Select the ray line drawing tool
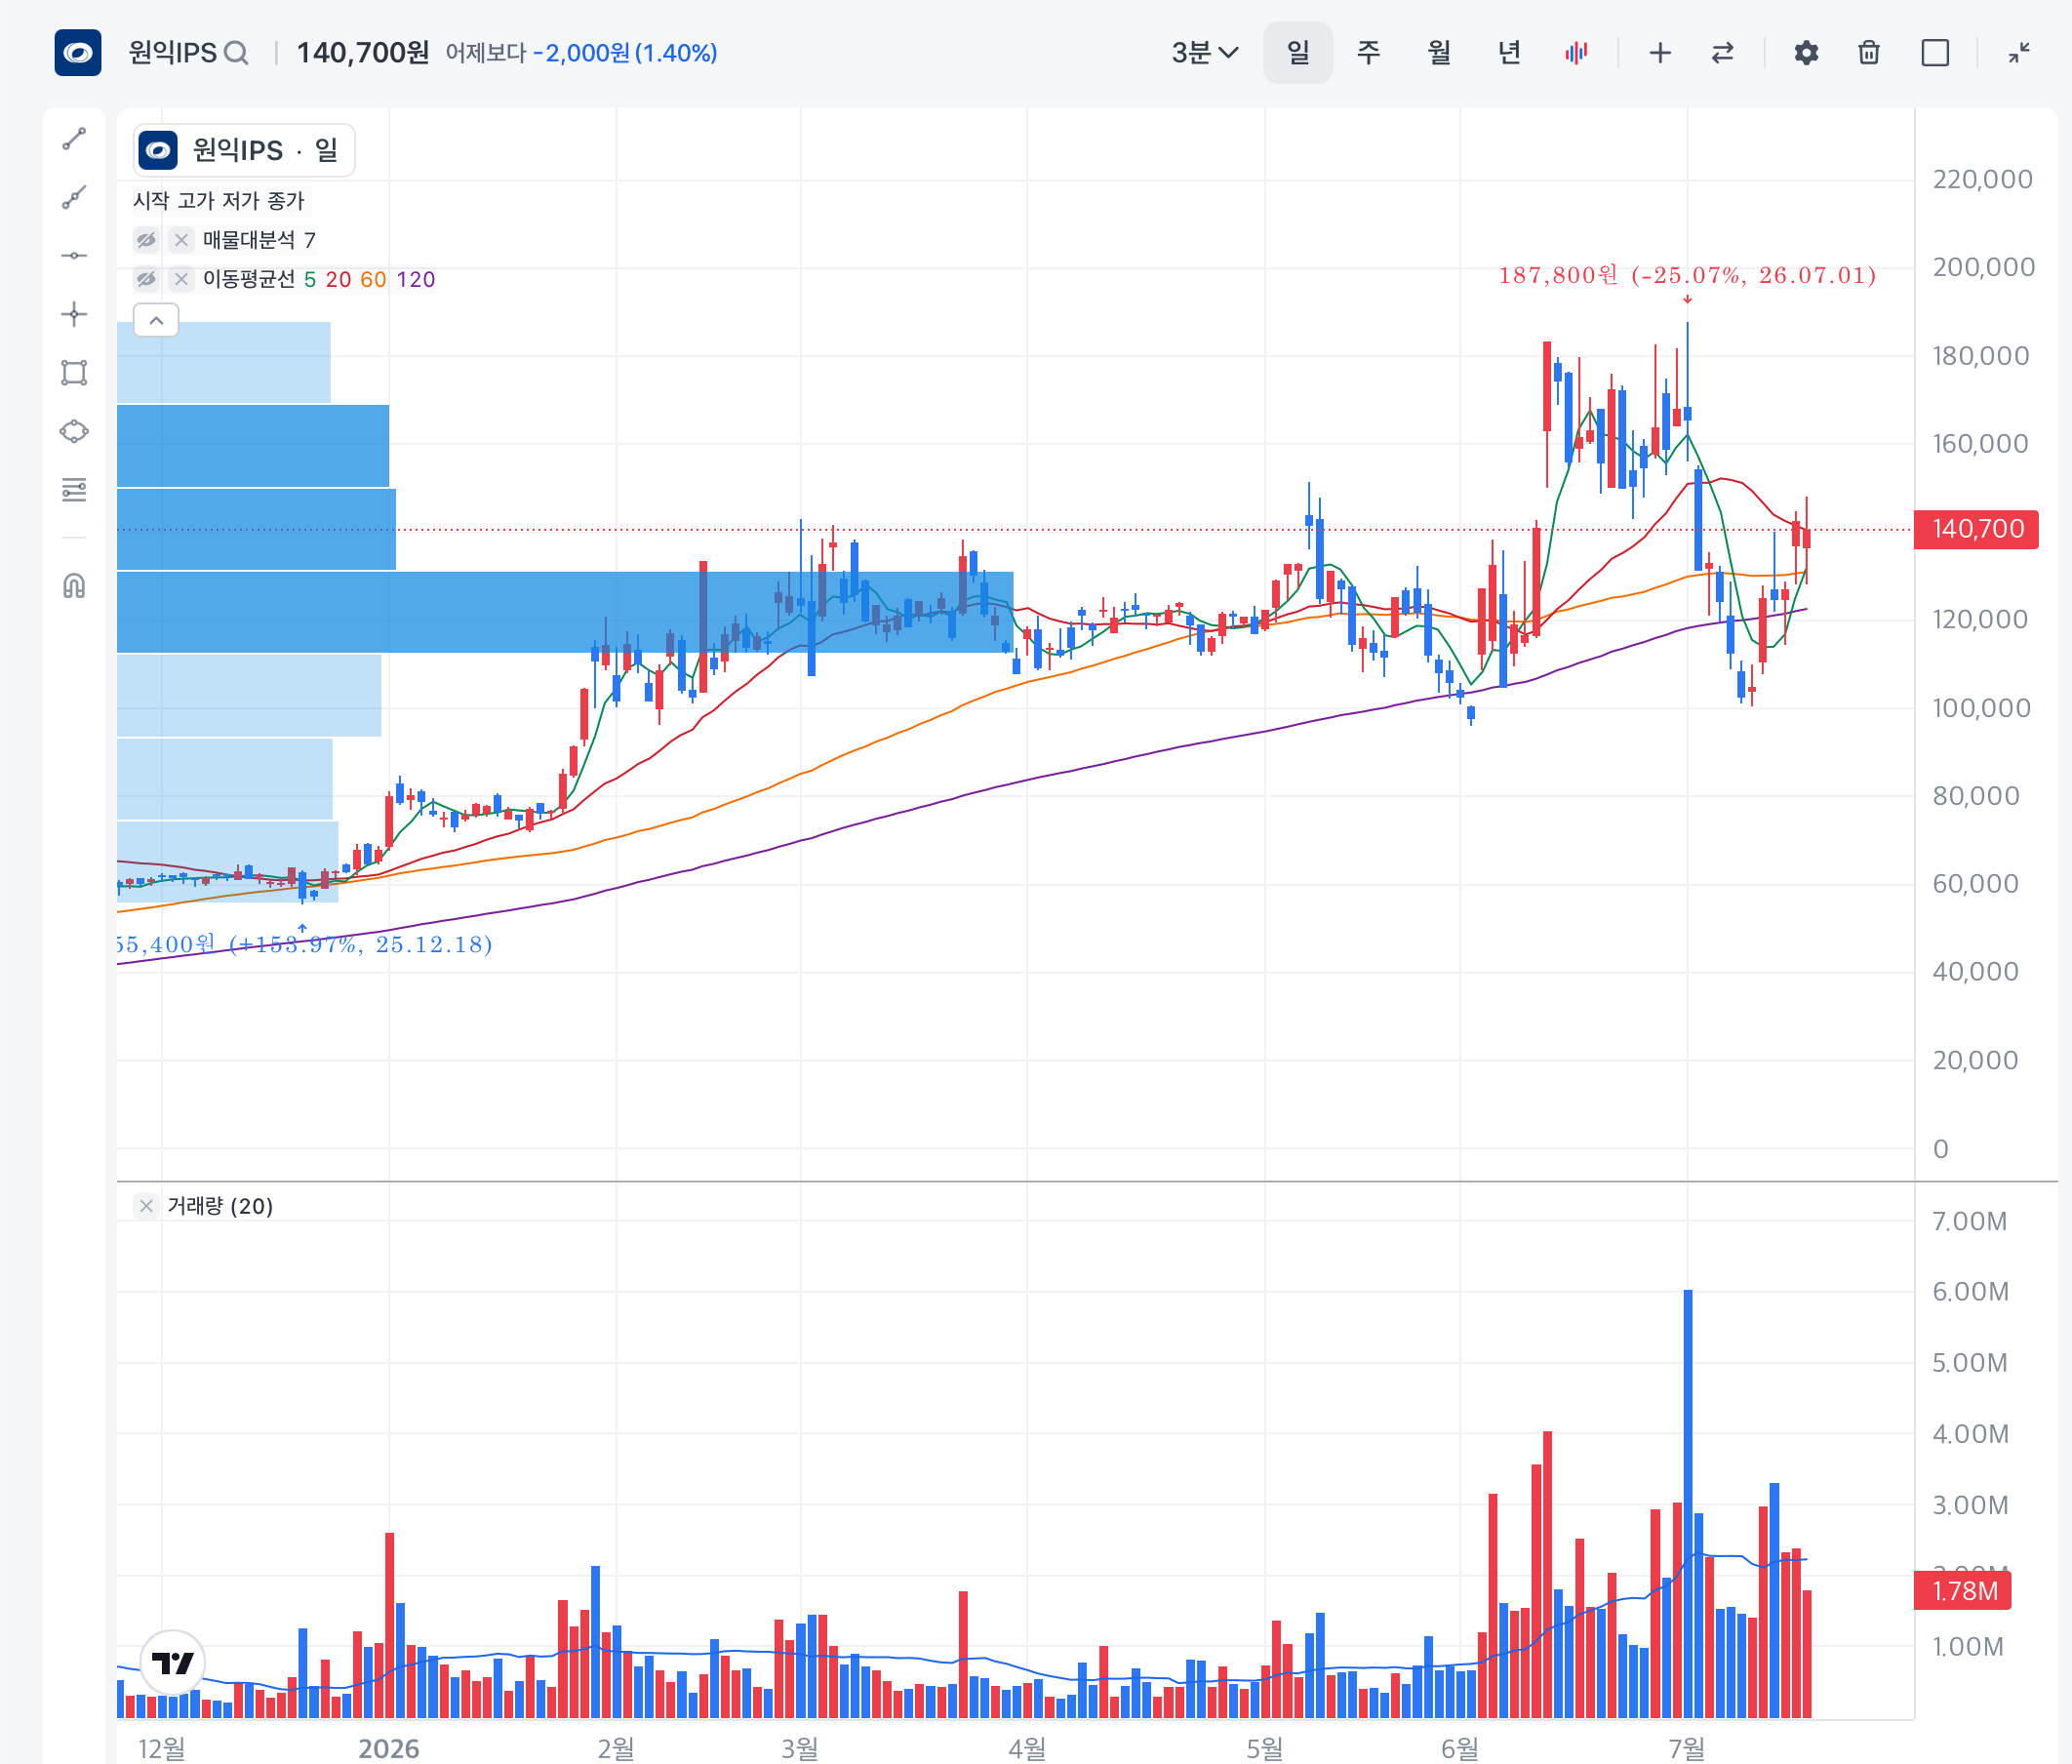Viewport: 2072px width, 1764px height. click(74, 197)
